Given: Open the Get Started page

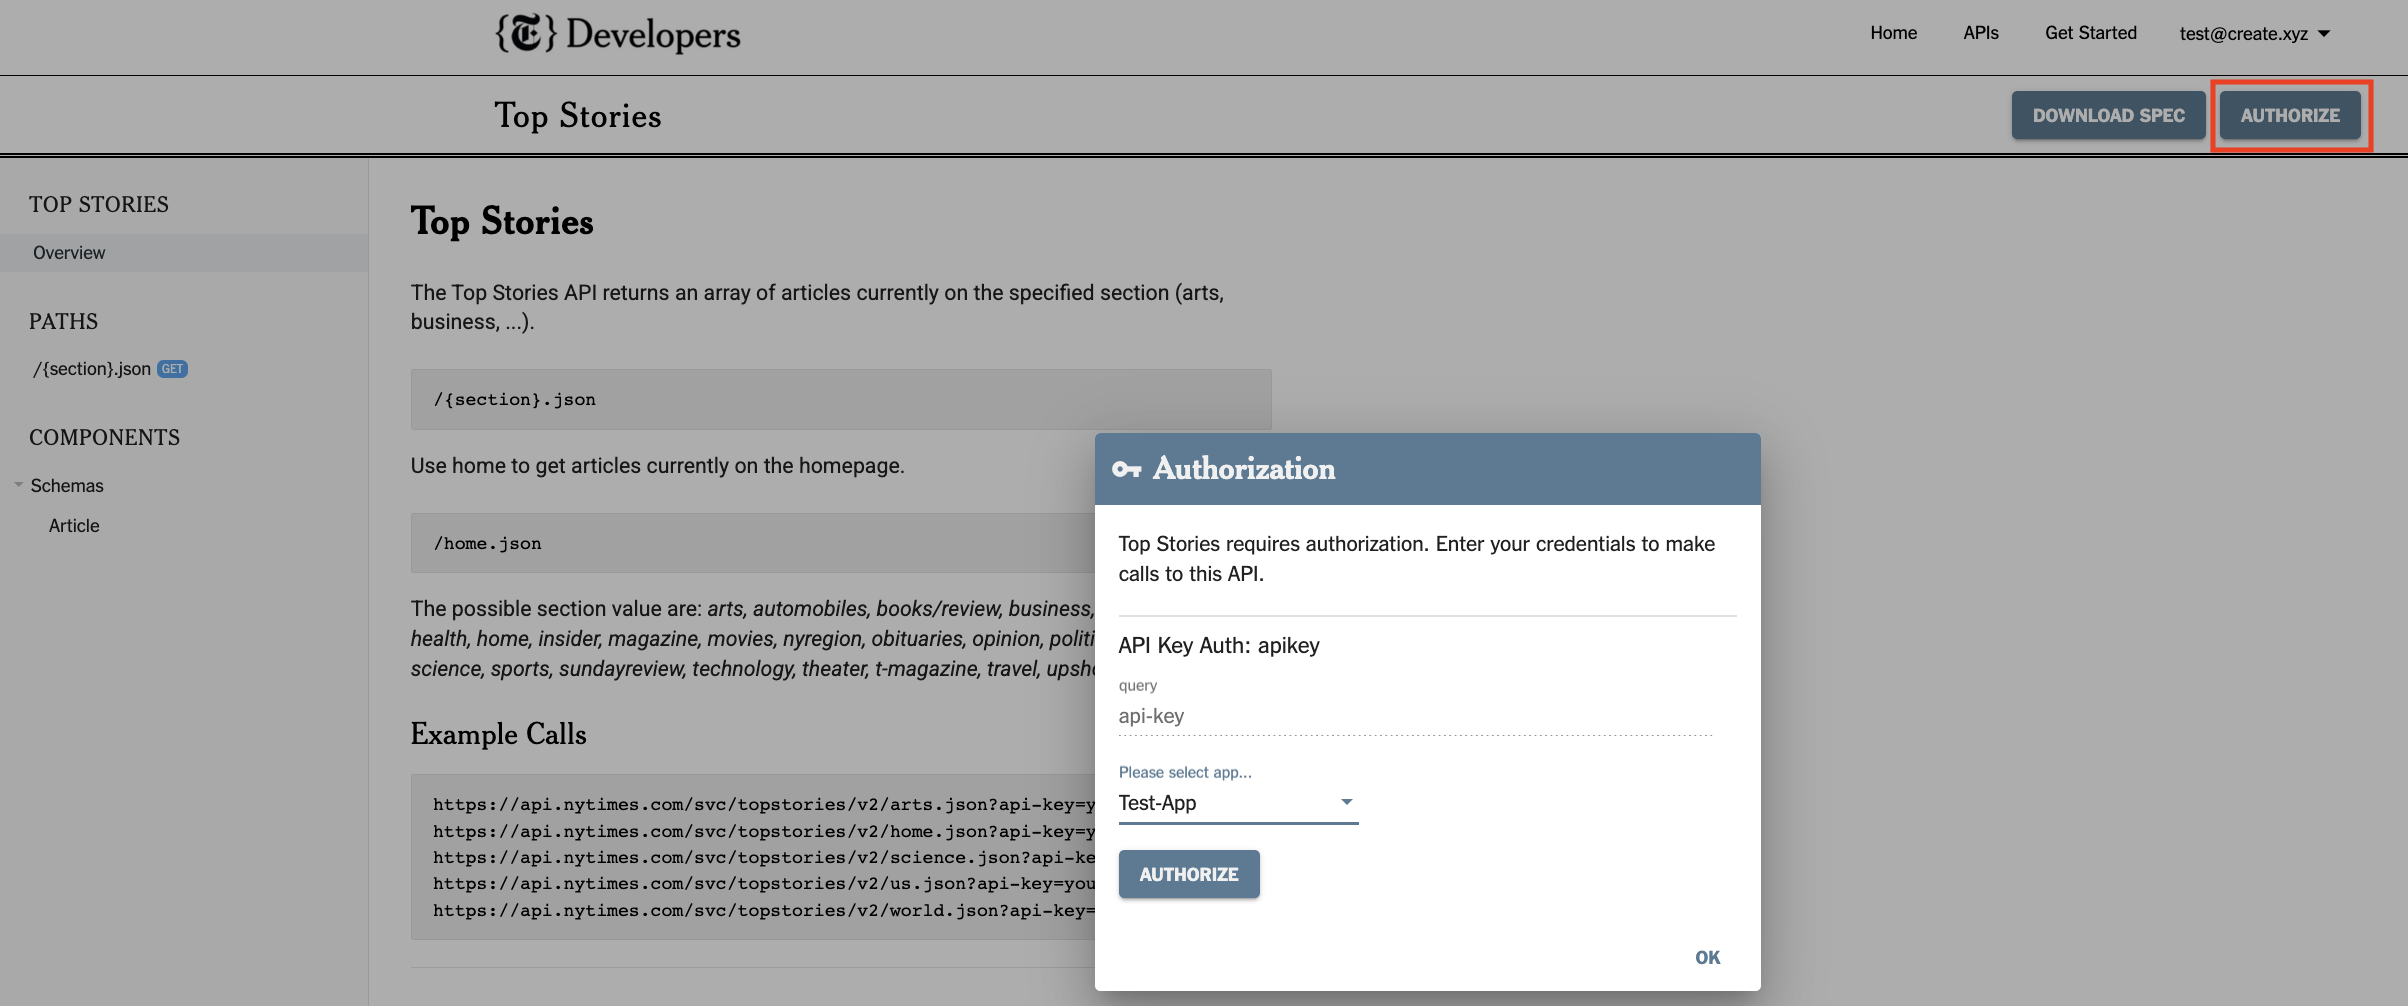Looking at the screenshot, I should [x=2090, y=33].
